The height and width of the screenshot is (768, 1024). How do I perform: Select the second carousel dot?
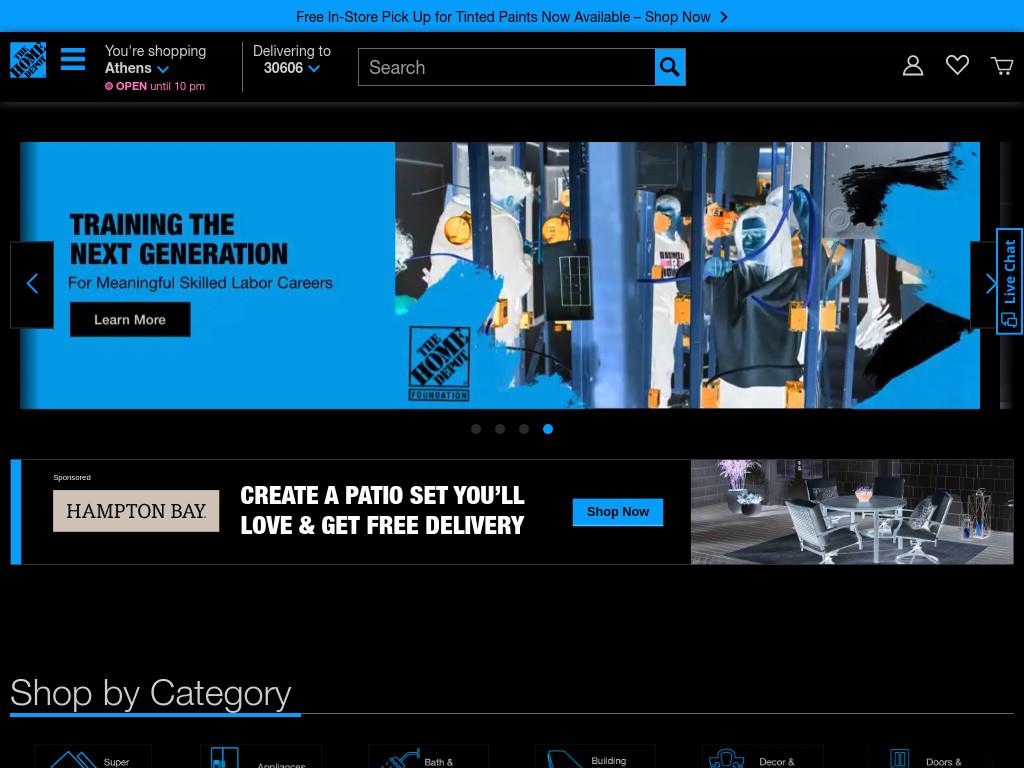pos(500,429)
